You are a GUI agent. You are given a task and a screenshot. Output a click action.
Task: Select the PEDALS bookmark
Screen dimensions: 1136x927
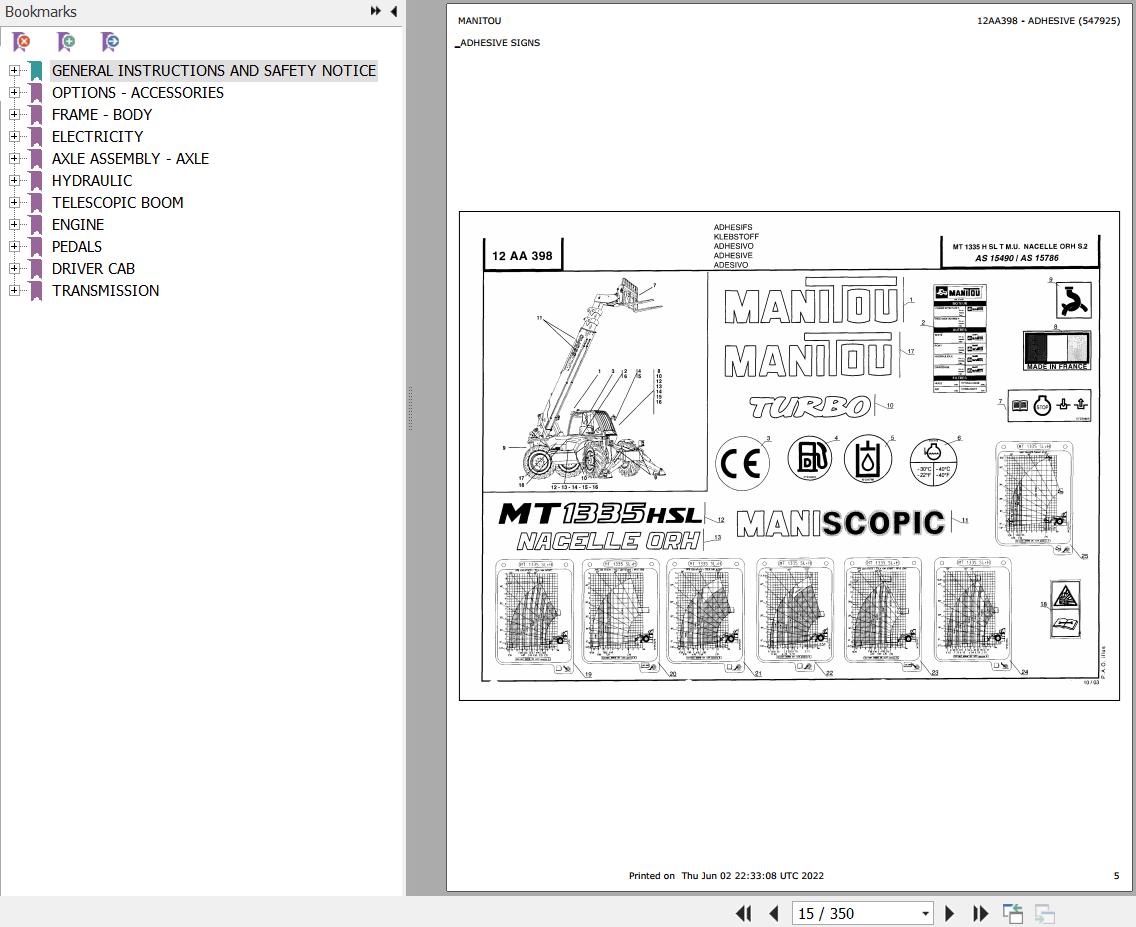(x=77, y=246)
